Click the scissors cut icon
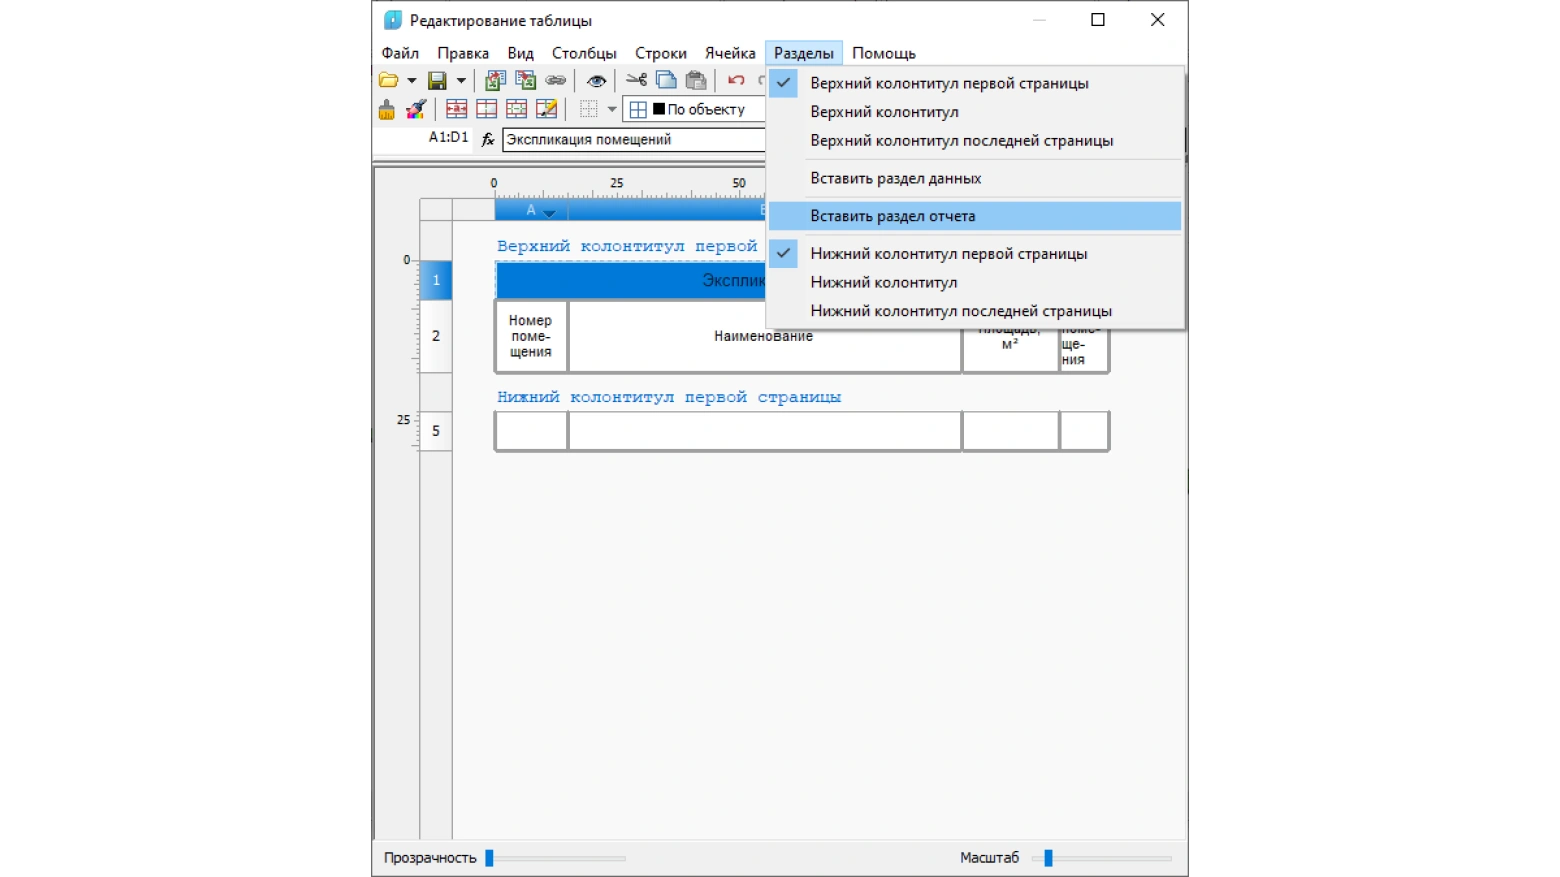 (636, 80)
